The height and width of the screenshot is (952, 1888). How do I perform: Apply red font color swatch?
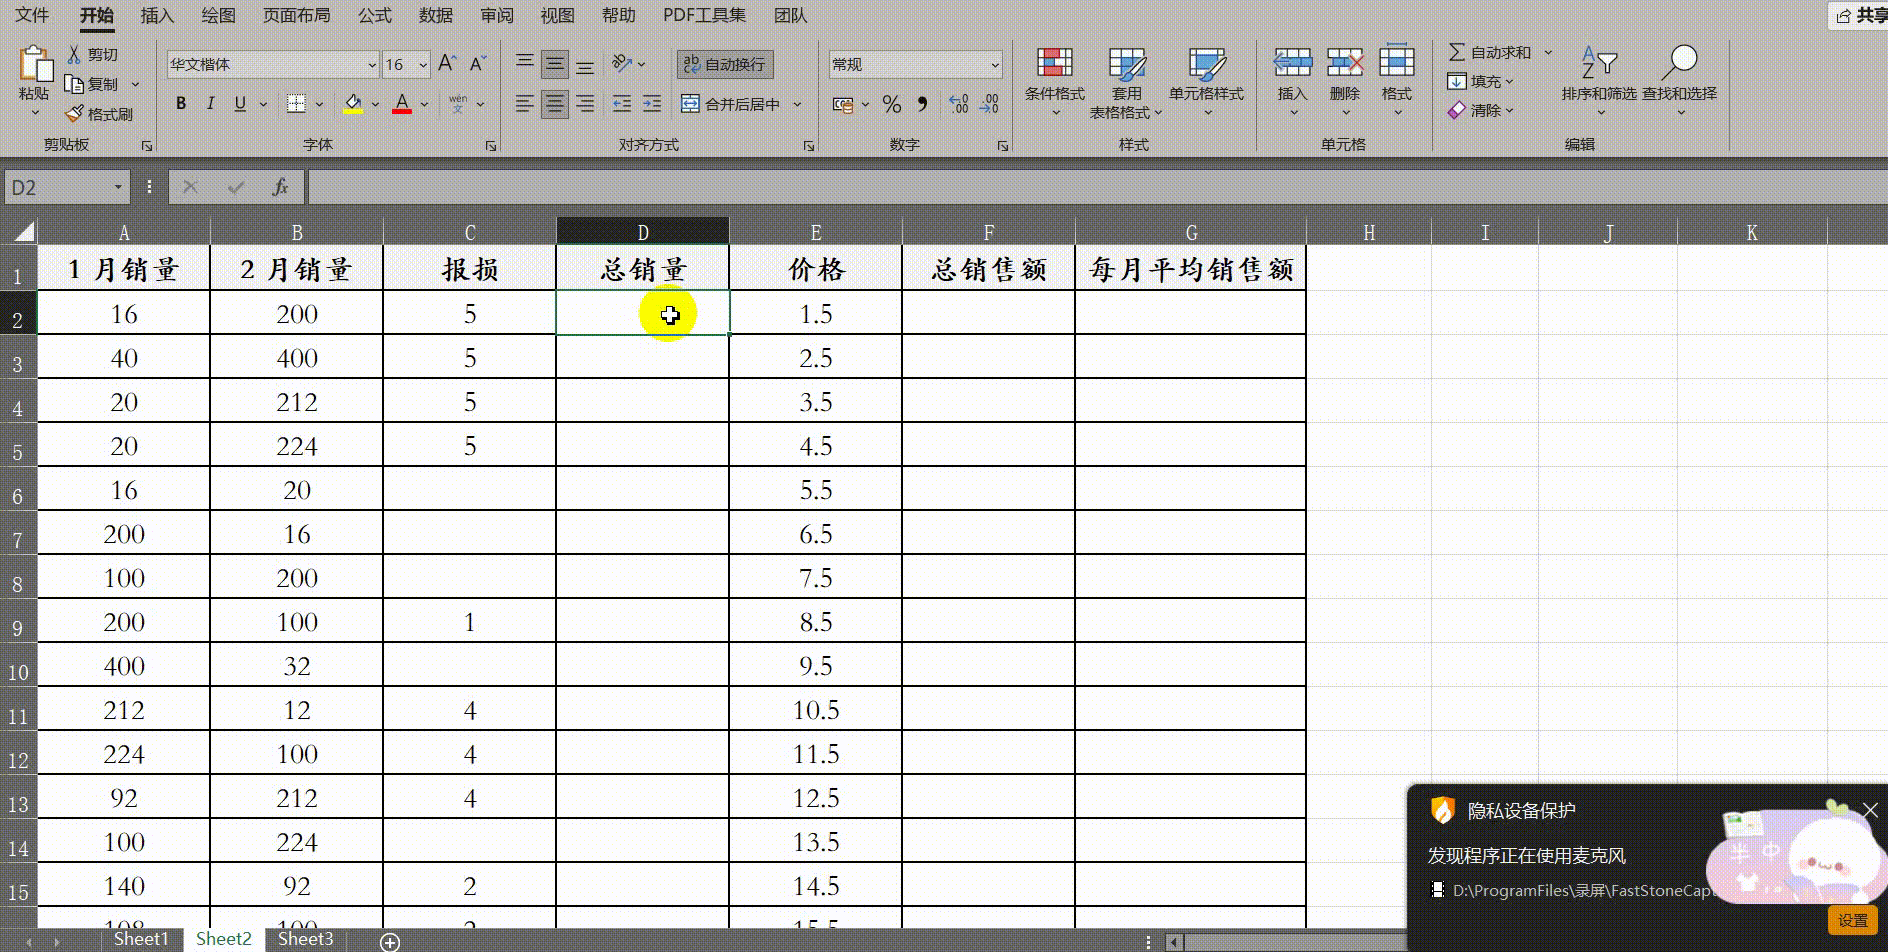[402, 104]
